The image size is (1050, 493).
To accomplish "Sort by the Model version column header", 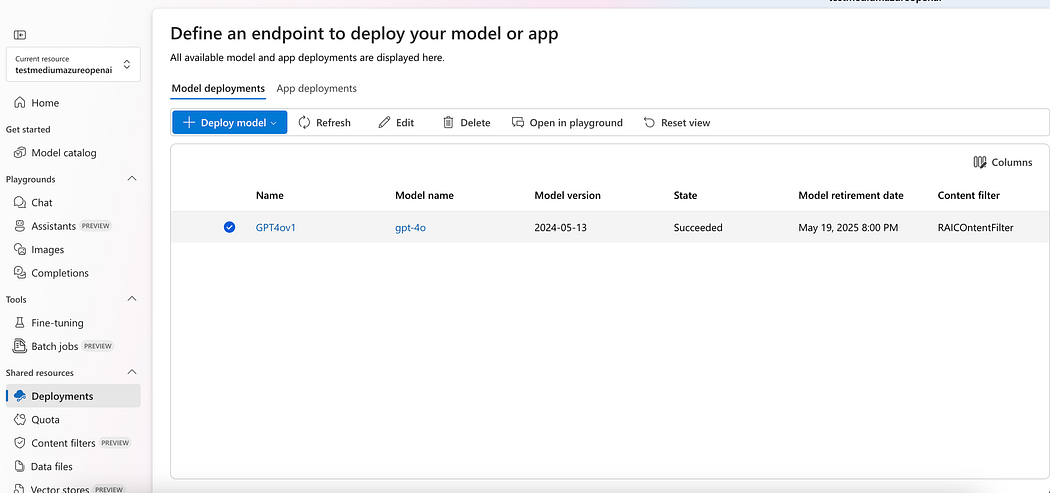I will (568, 196).
